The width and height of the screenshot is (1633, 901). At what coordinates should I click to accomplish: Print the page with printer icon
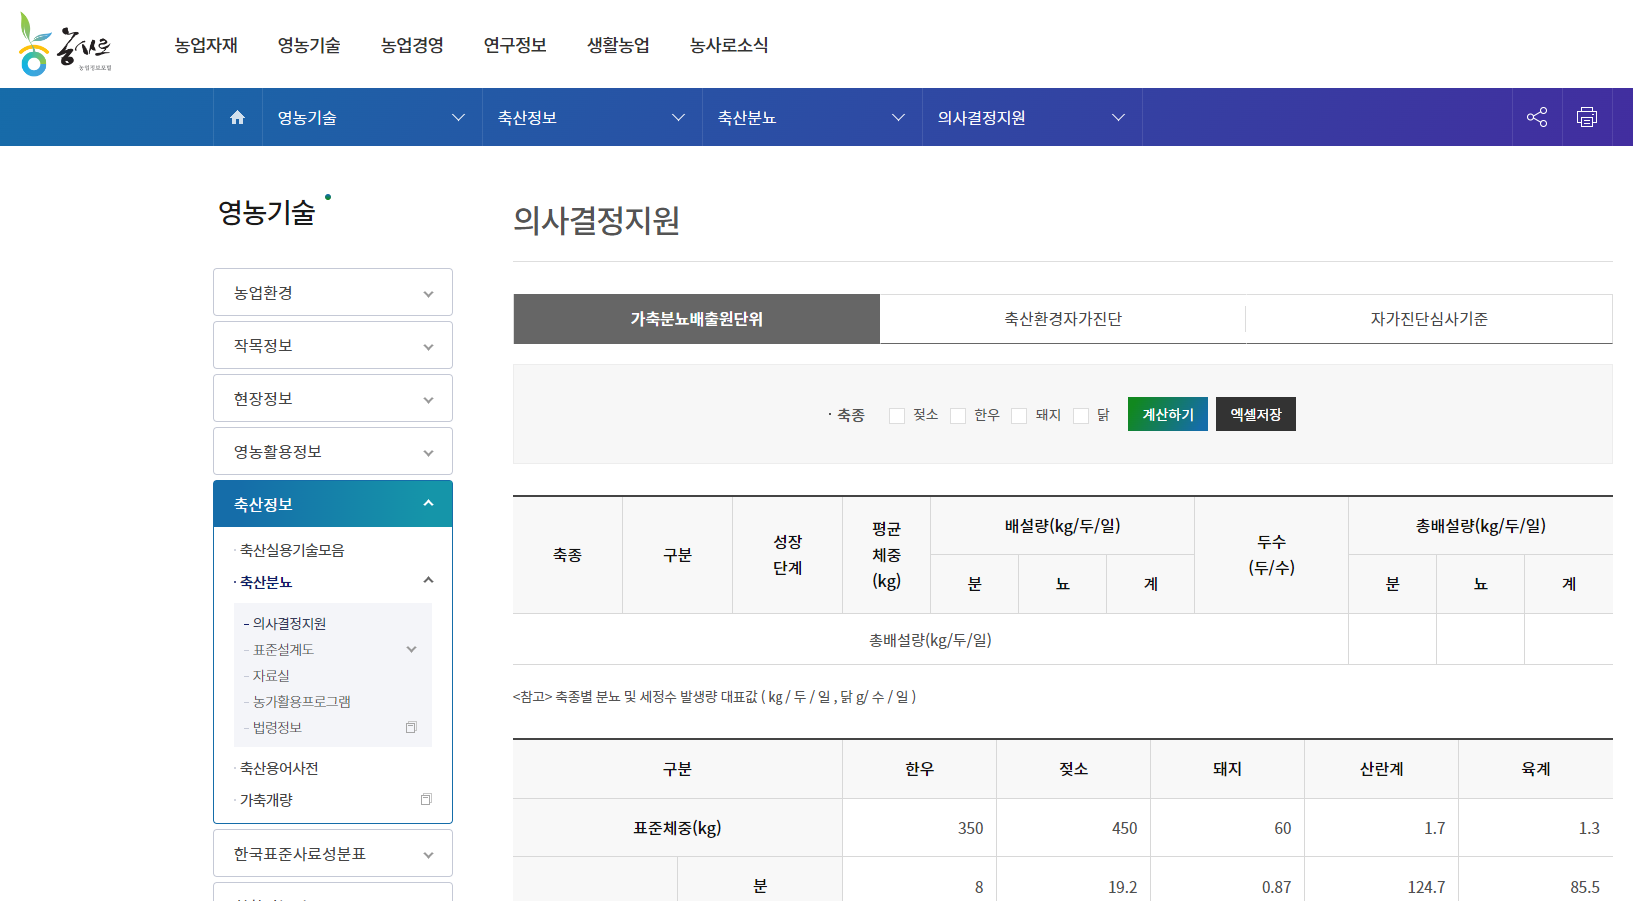[1587, 117]
